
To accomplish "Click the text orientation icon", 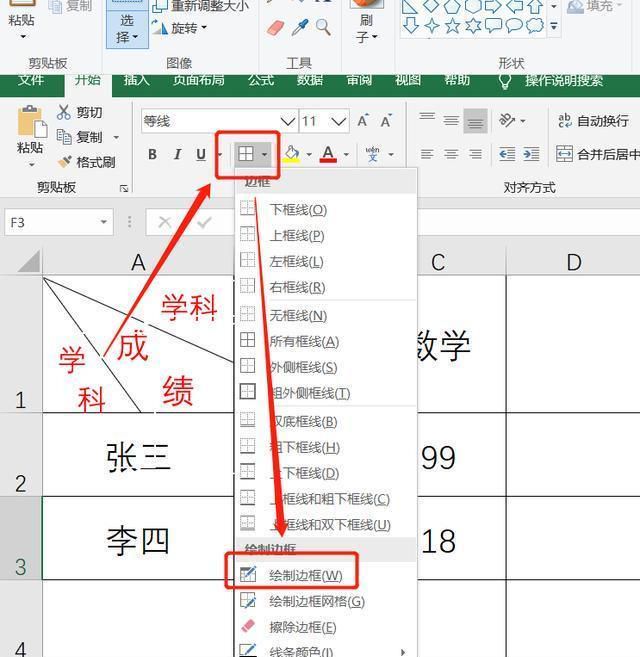I will pyautogui.click(x=507, y=121).
